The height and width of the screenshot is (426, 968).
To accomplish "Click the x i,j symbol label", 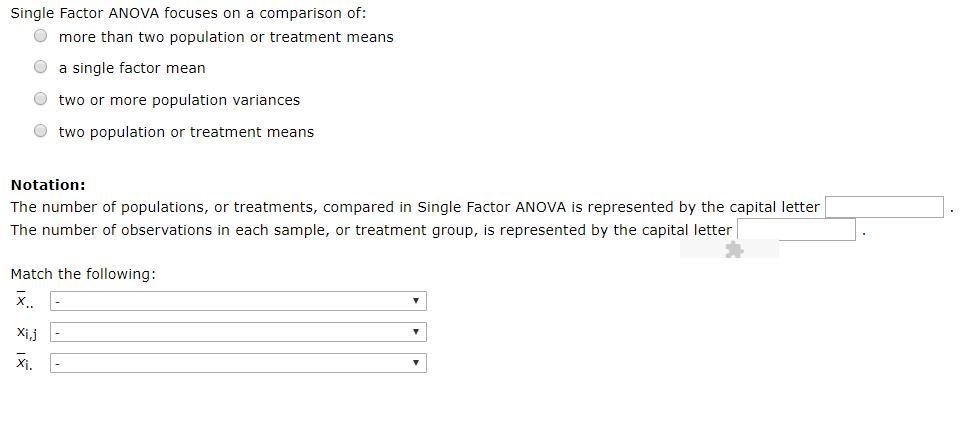I will [26, 332].
